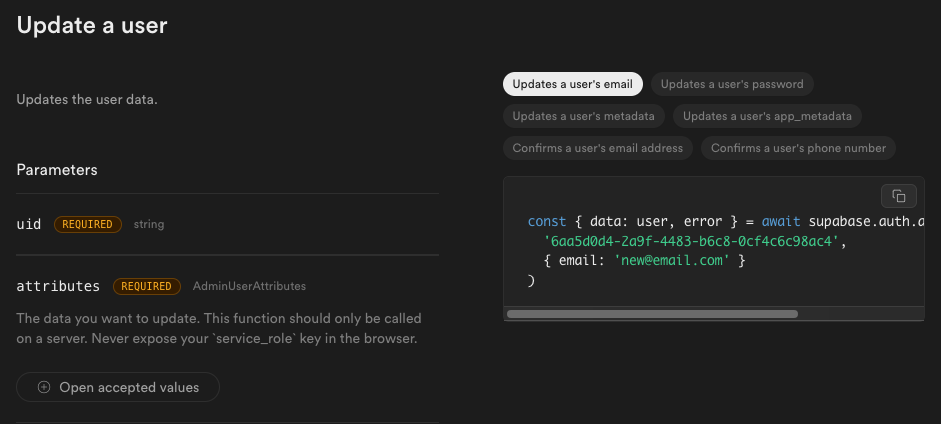Show the "Updates a user's metadata" example
941x424 pixels.
[583, 116]
